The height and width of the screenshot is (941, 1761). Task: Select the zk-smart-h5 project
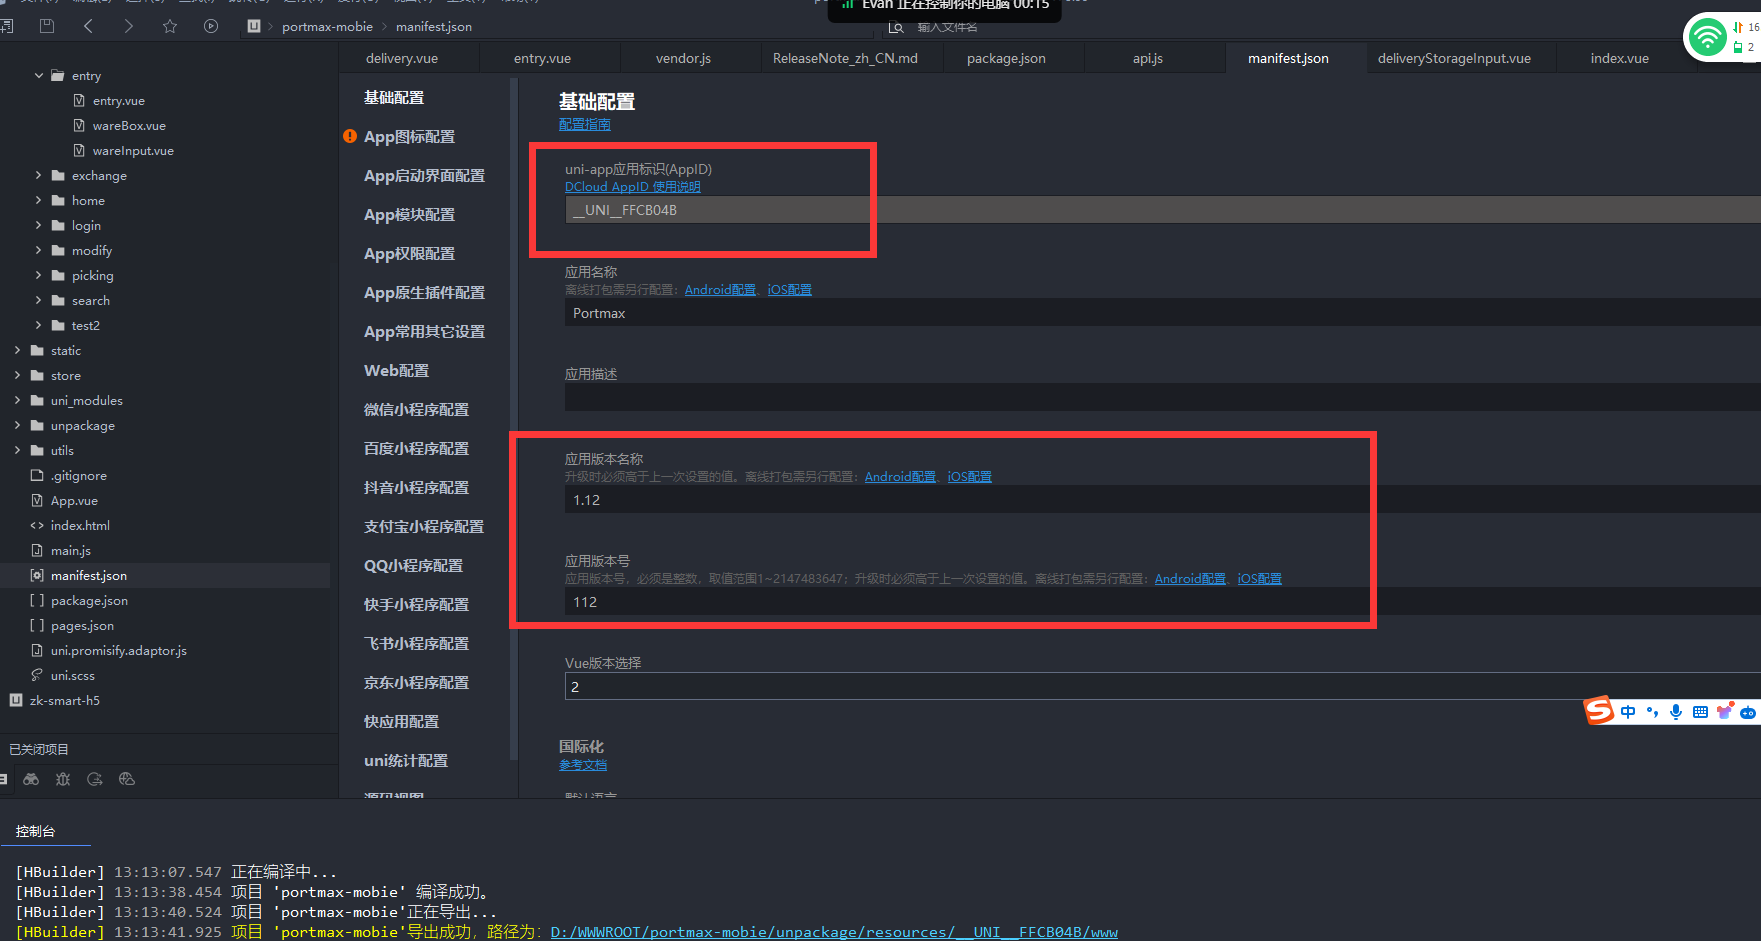64,701
